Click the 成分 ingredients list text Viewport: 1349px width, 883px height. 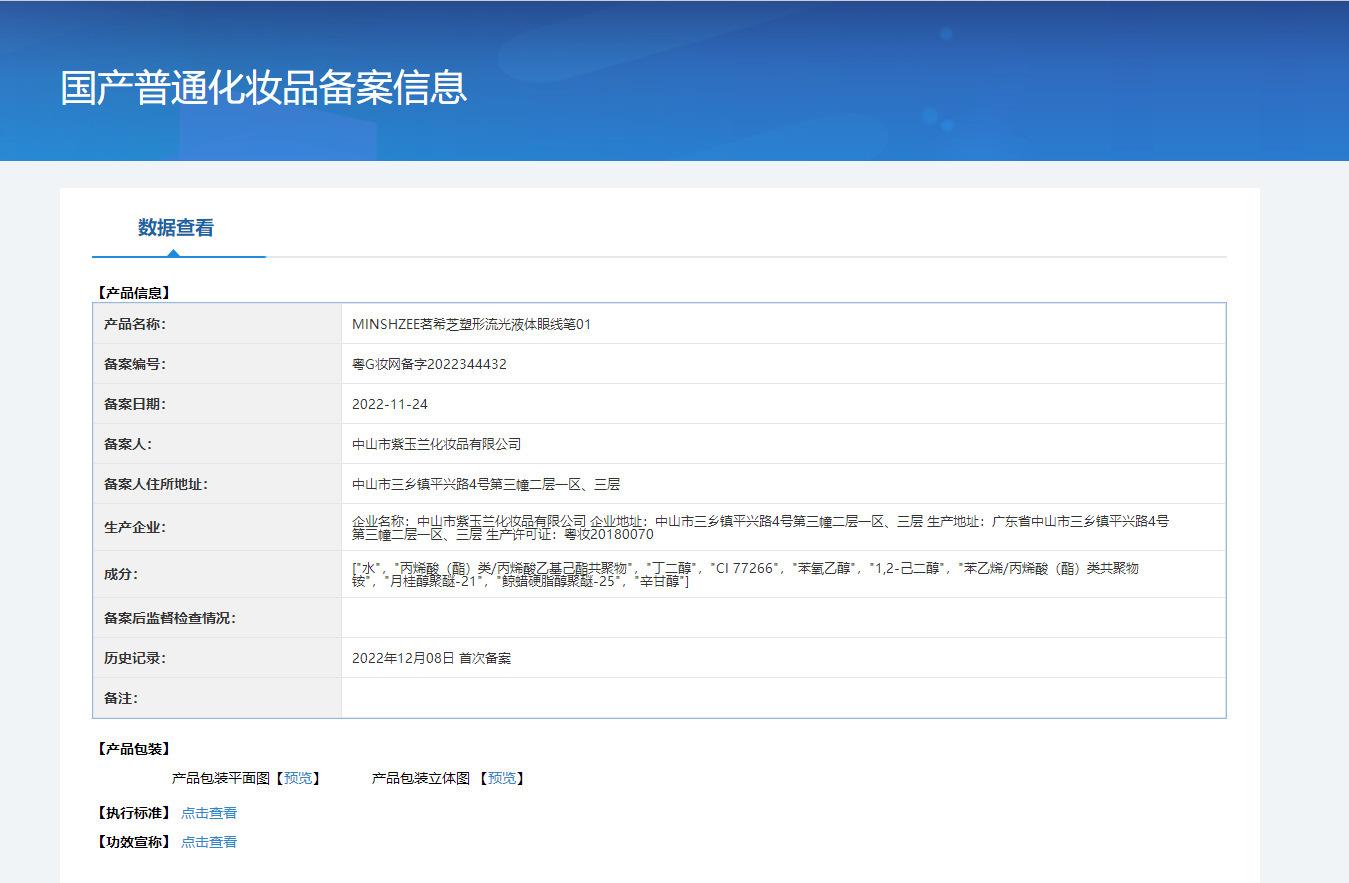745,574
